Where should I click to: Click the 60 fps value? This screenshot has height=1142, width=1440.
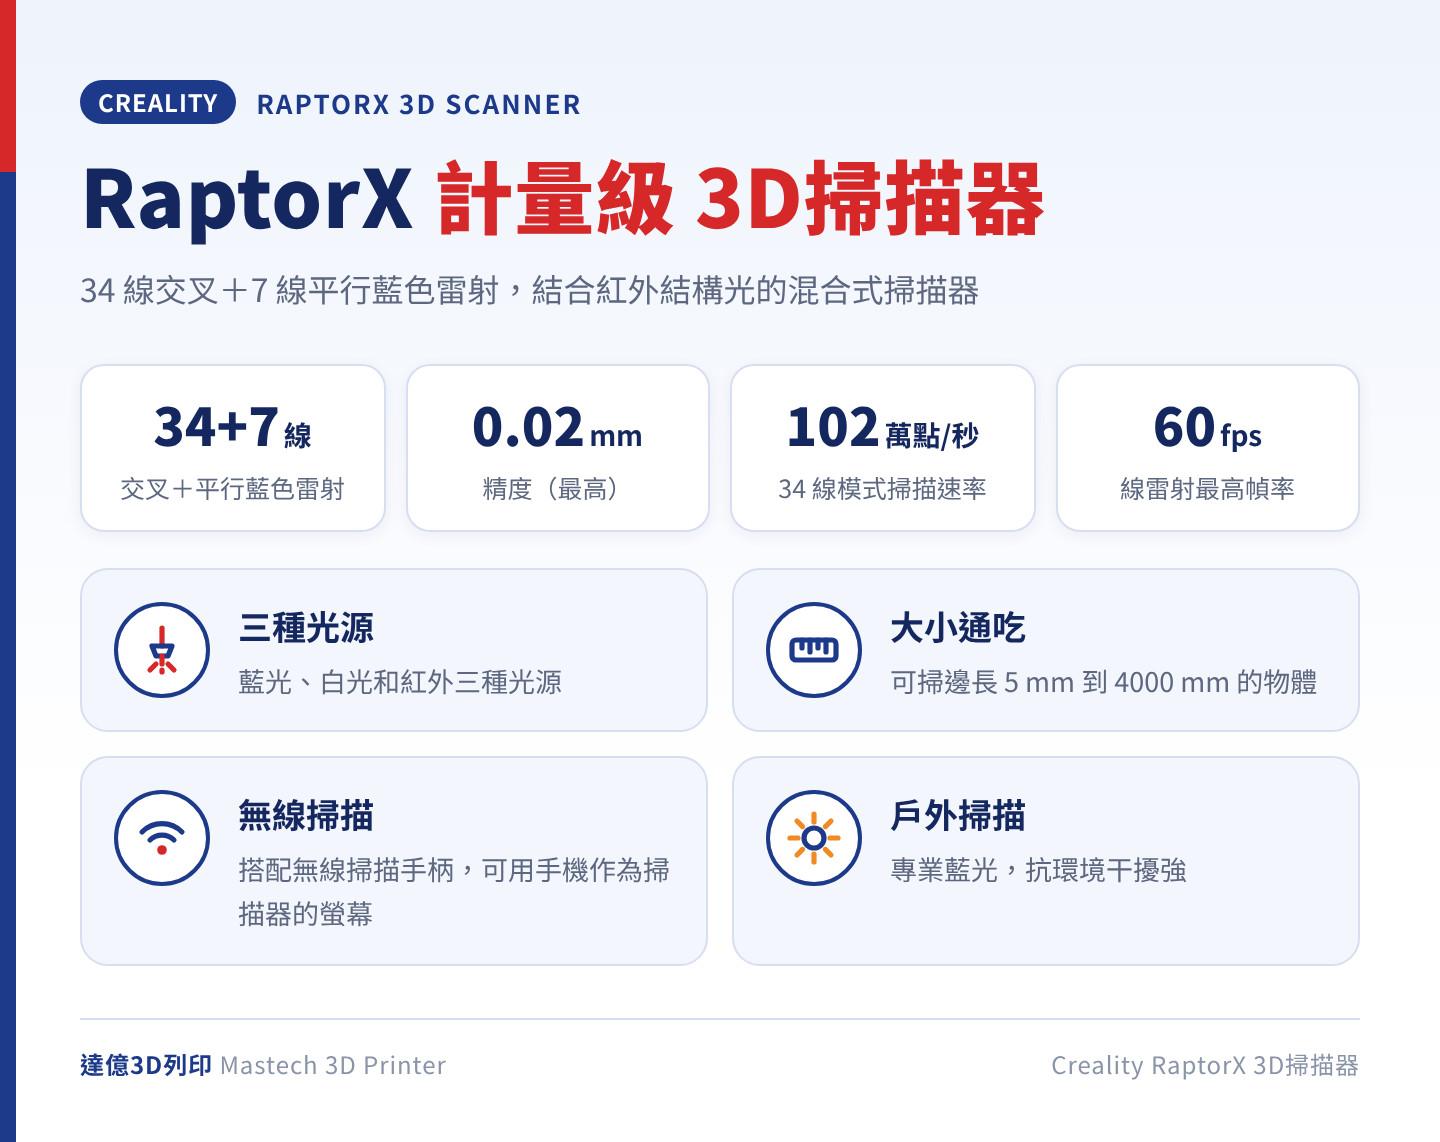click(1207, 428)
